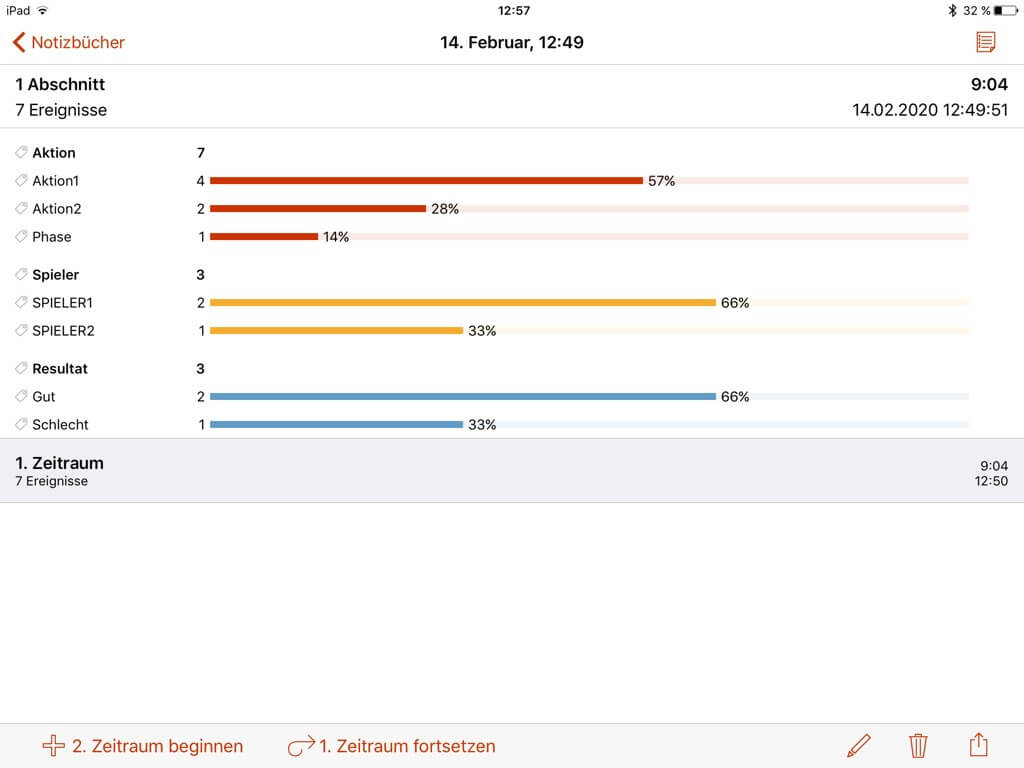The height and width of the screenshot is (768, 1024).
Task: Start the 2. Zeitraum beginnen action
Action: click(142, 746)
